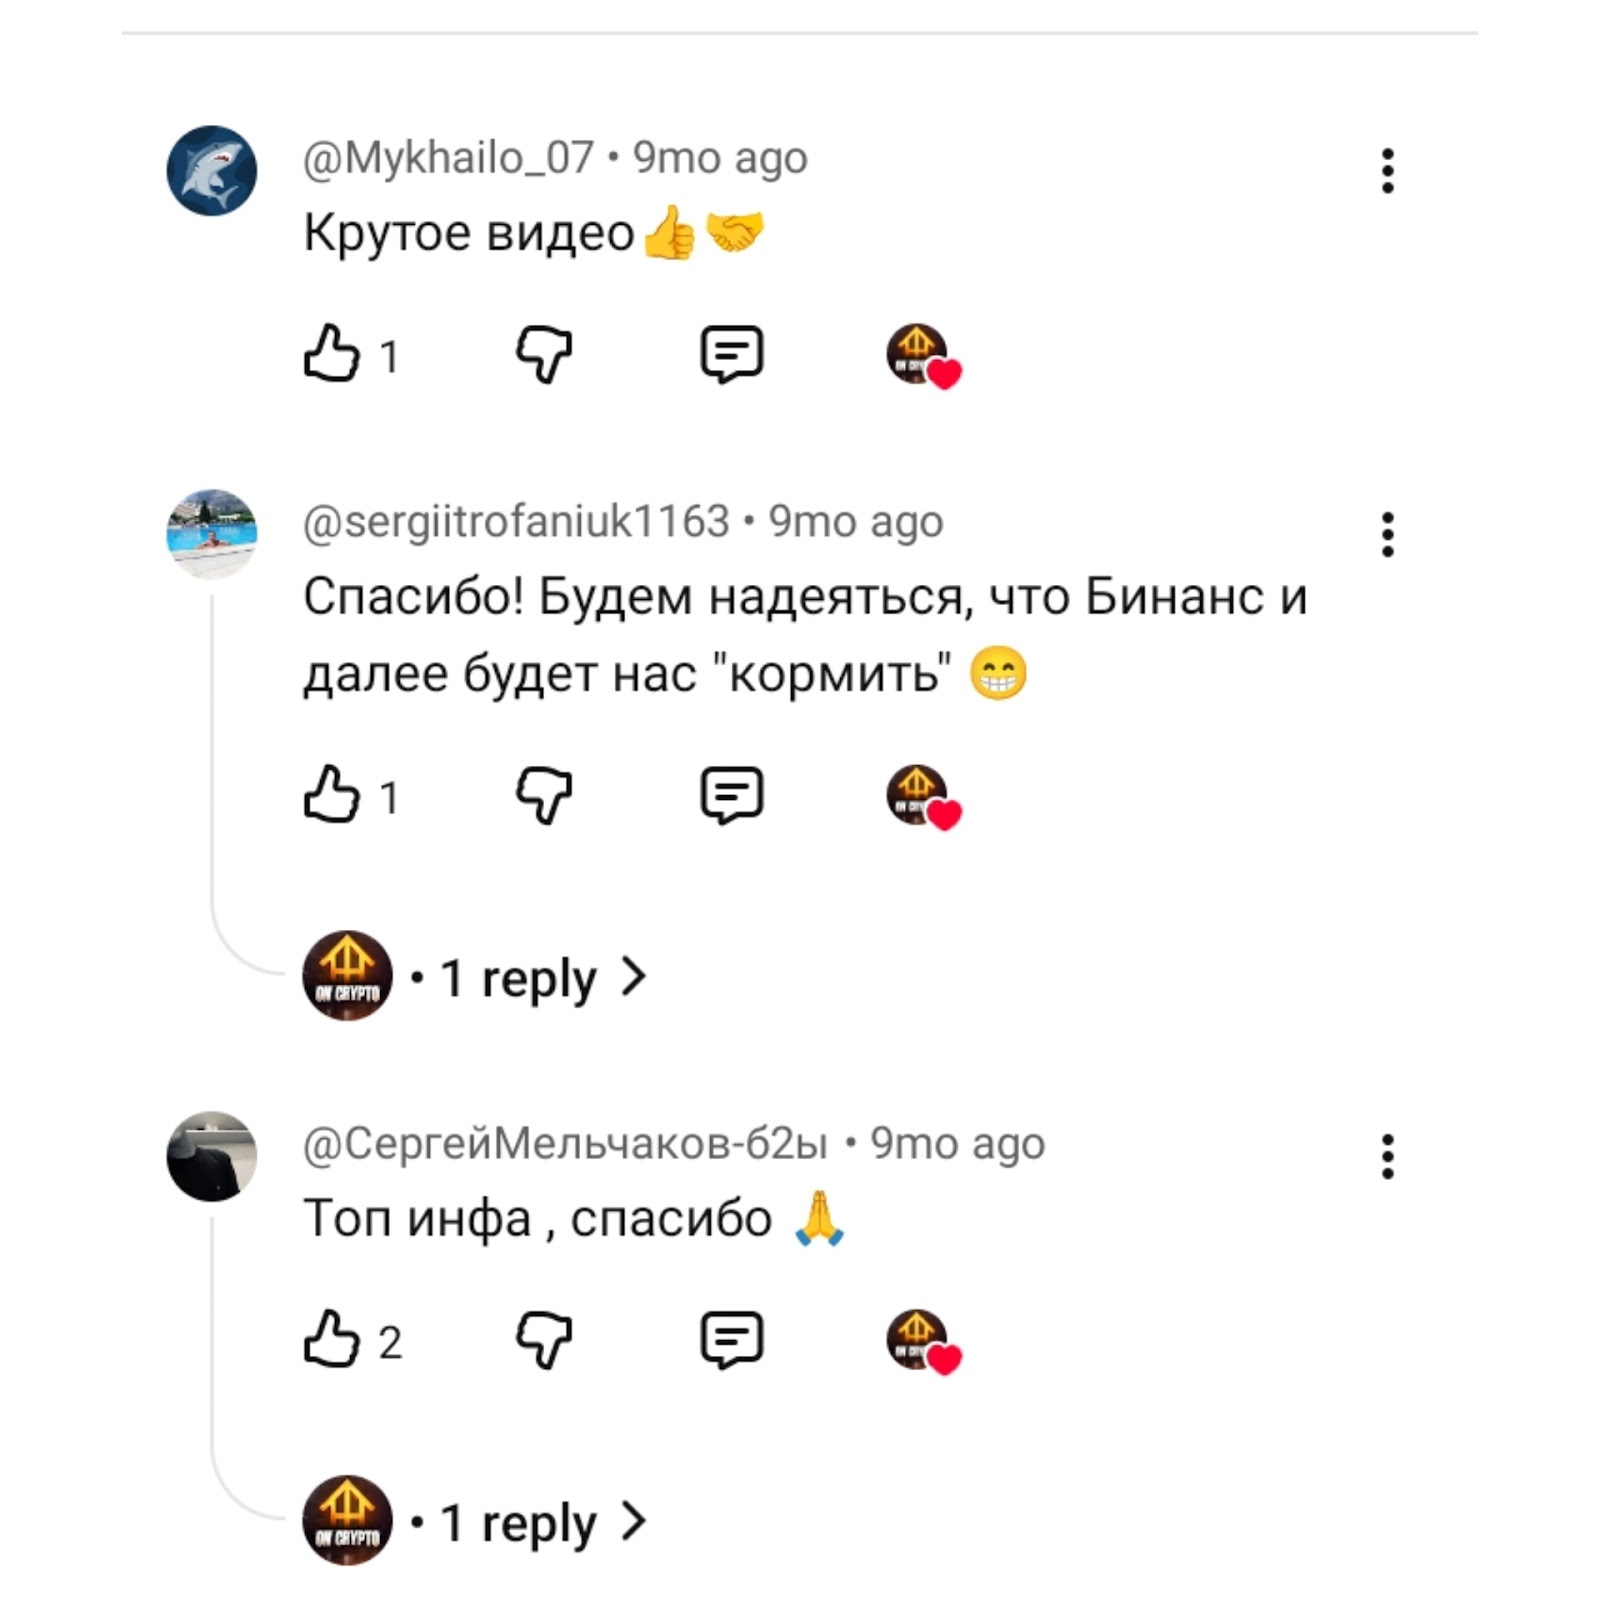This screenshot has width=1600, height=1600.
Task: Open options menu for СергейМельчаков comment
Action: [x=1387, y=1157]
